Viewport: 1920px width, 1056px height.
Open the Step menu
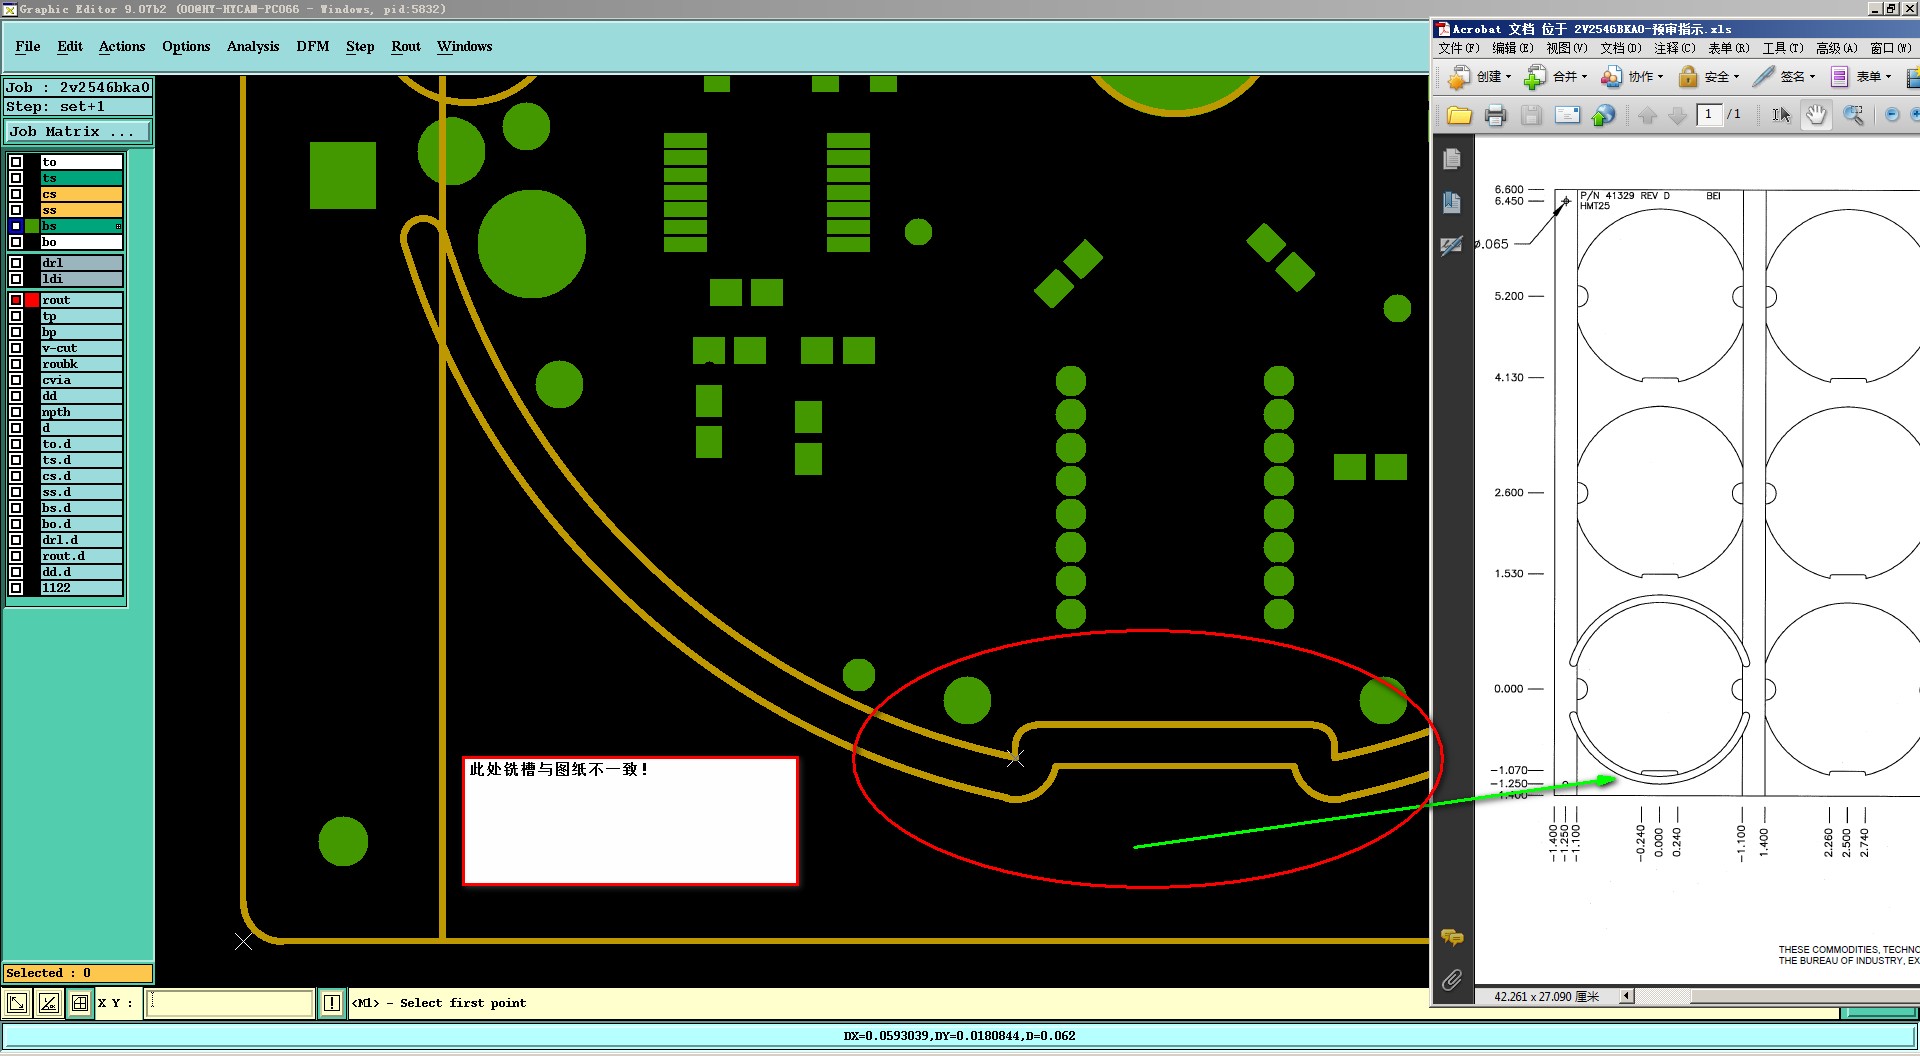point(360,46)
